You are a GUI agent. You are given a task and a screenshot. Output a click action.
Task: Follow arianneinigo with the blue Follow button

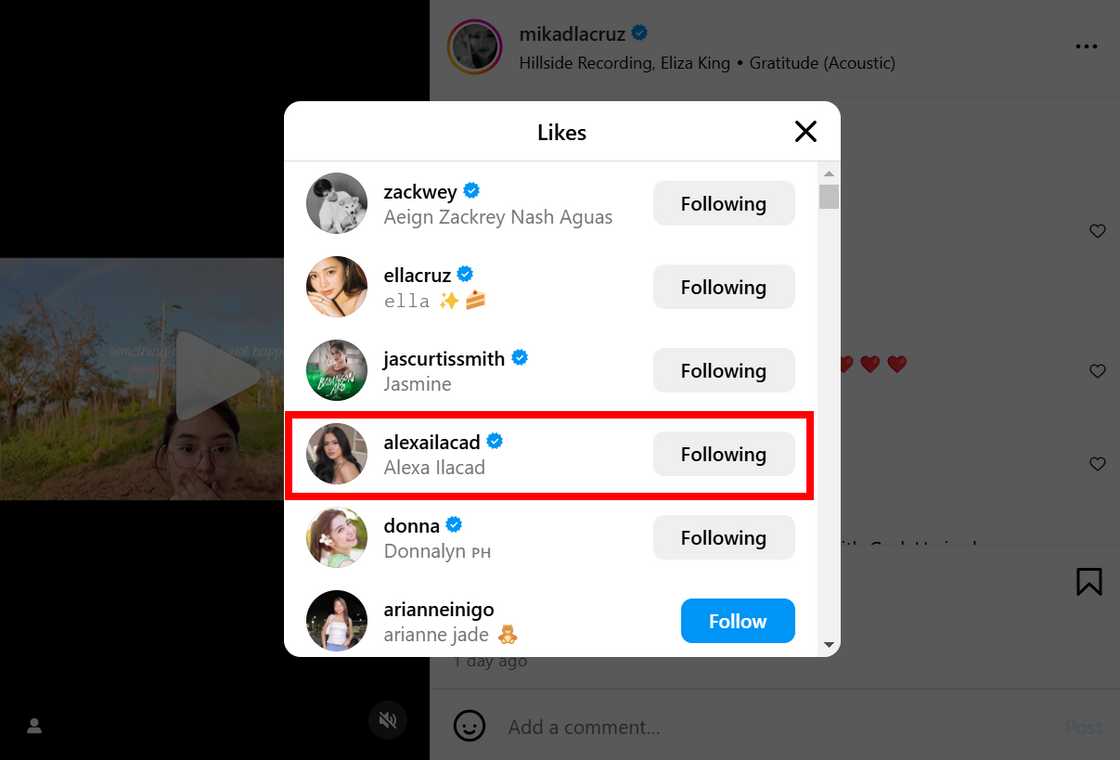[737, 620]
